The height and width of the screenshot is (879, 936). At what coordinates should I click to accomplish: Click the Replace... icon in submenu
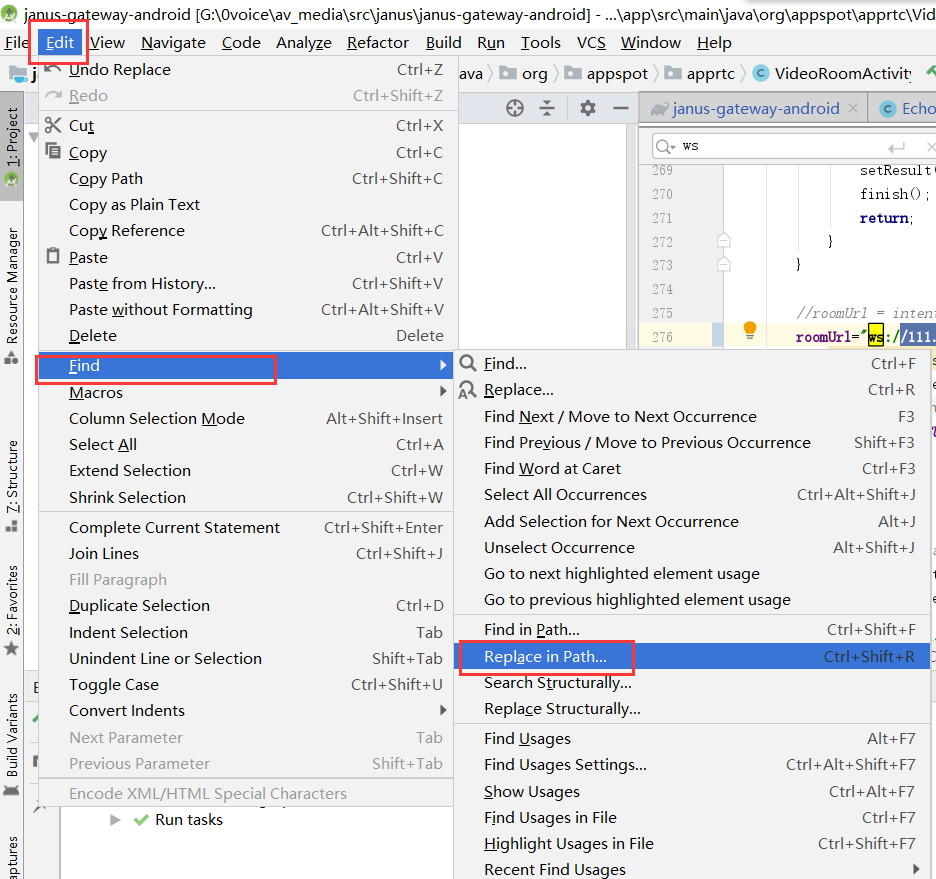coord(467,390)
